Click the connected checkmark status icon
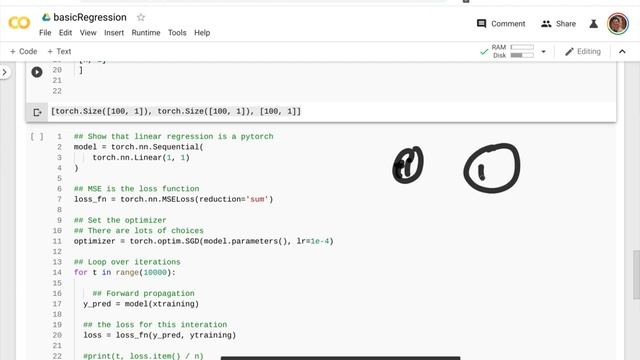This screenshot has height=360, width=640. (x=484, y=51)
